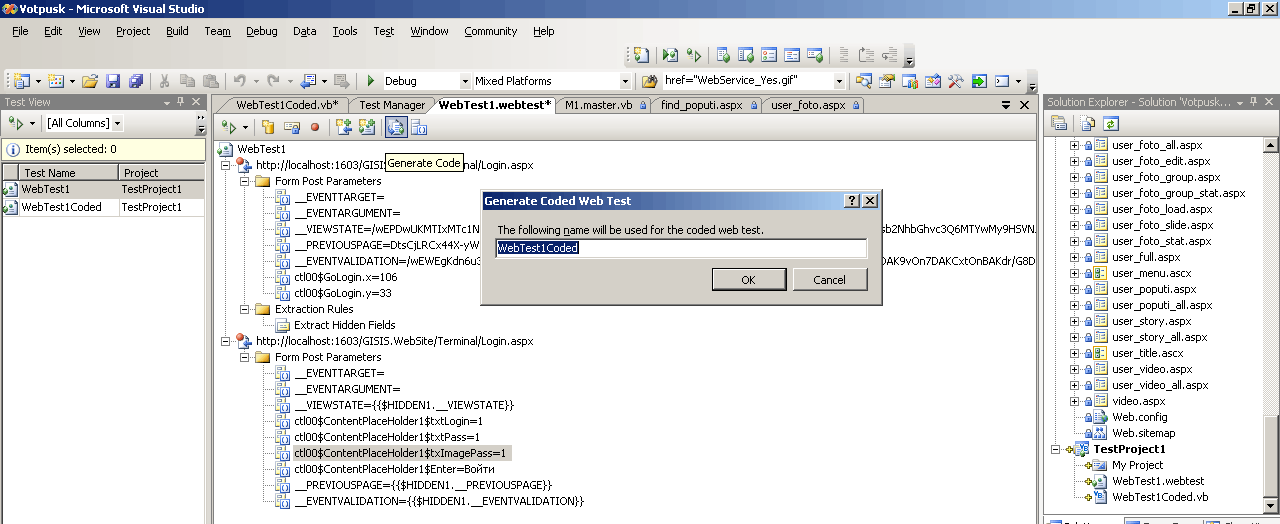Open [All Columns] filter dropdown
Screen dimensions: 1280x524
point(118,123)
